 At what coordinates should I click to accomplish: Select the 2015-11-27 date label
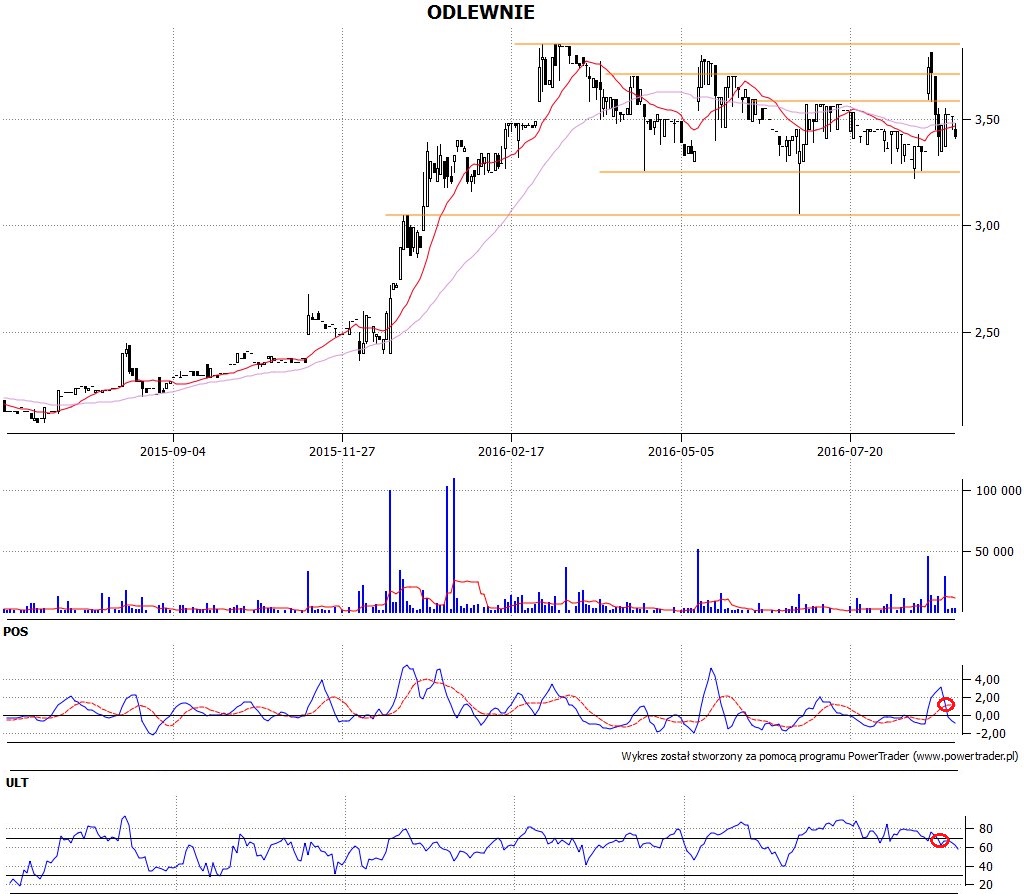342,451
